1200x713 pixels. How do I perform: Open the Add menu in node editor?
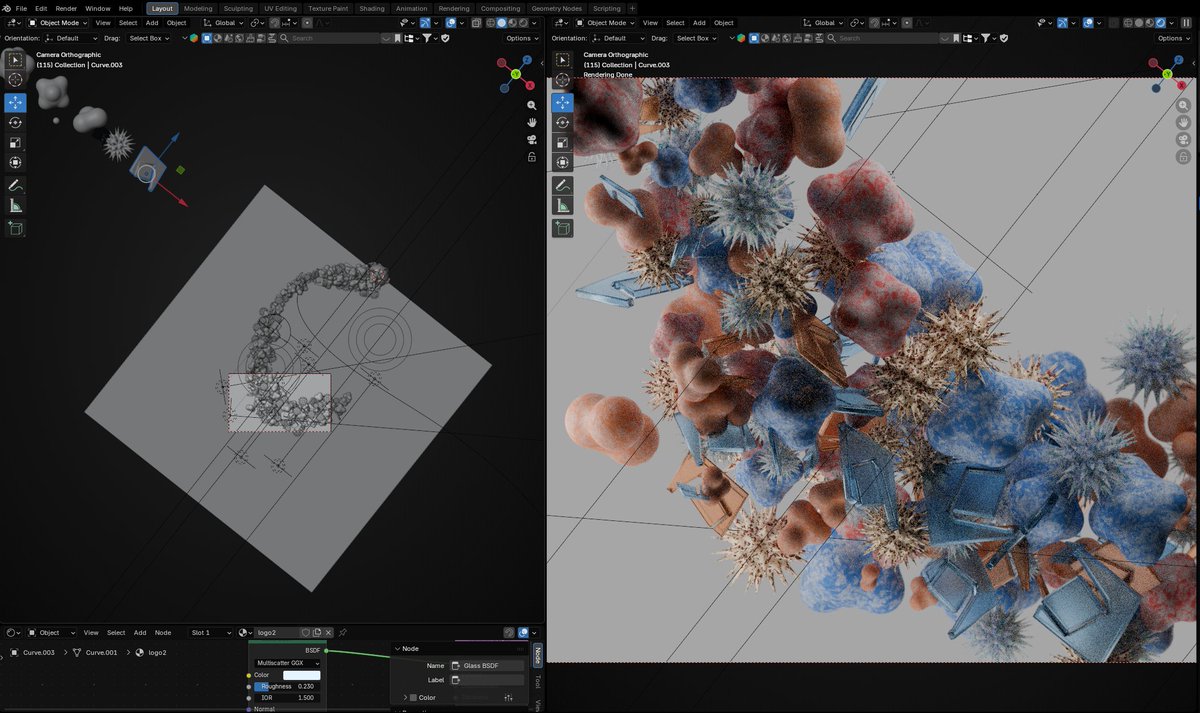pyautogui.click(x=140, y=632)
